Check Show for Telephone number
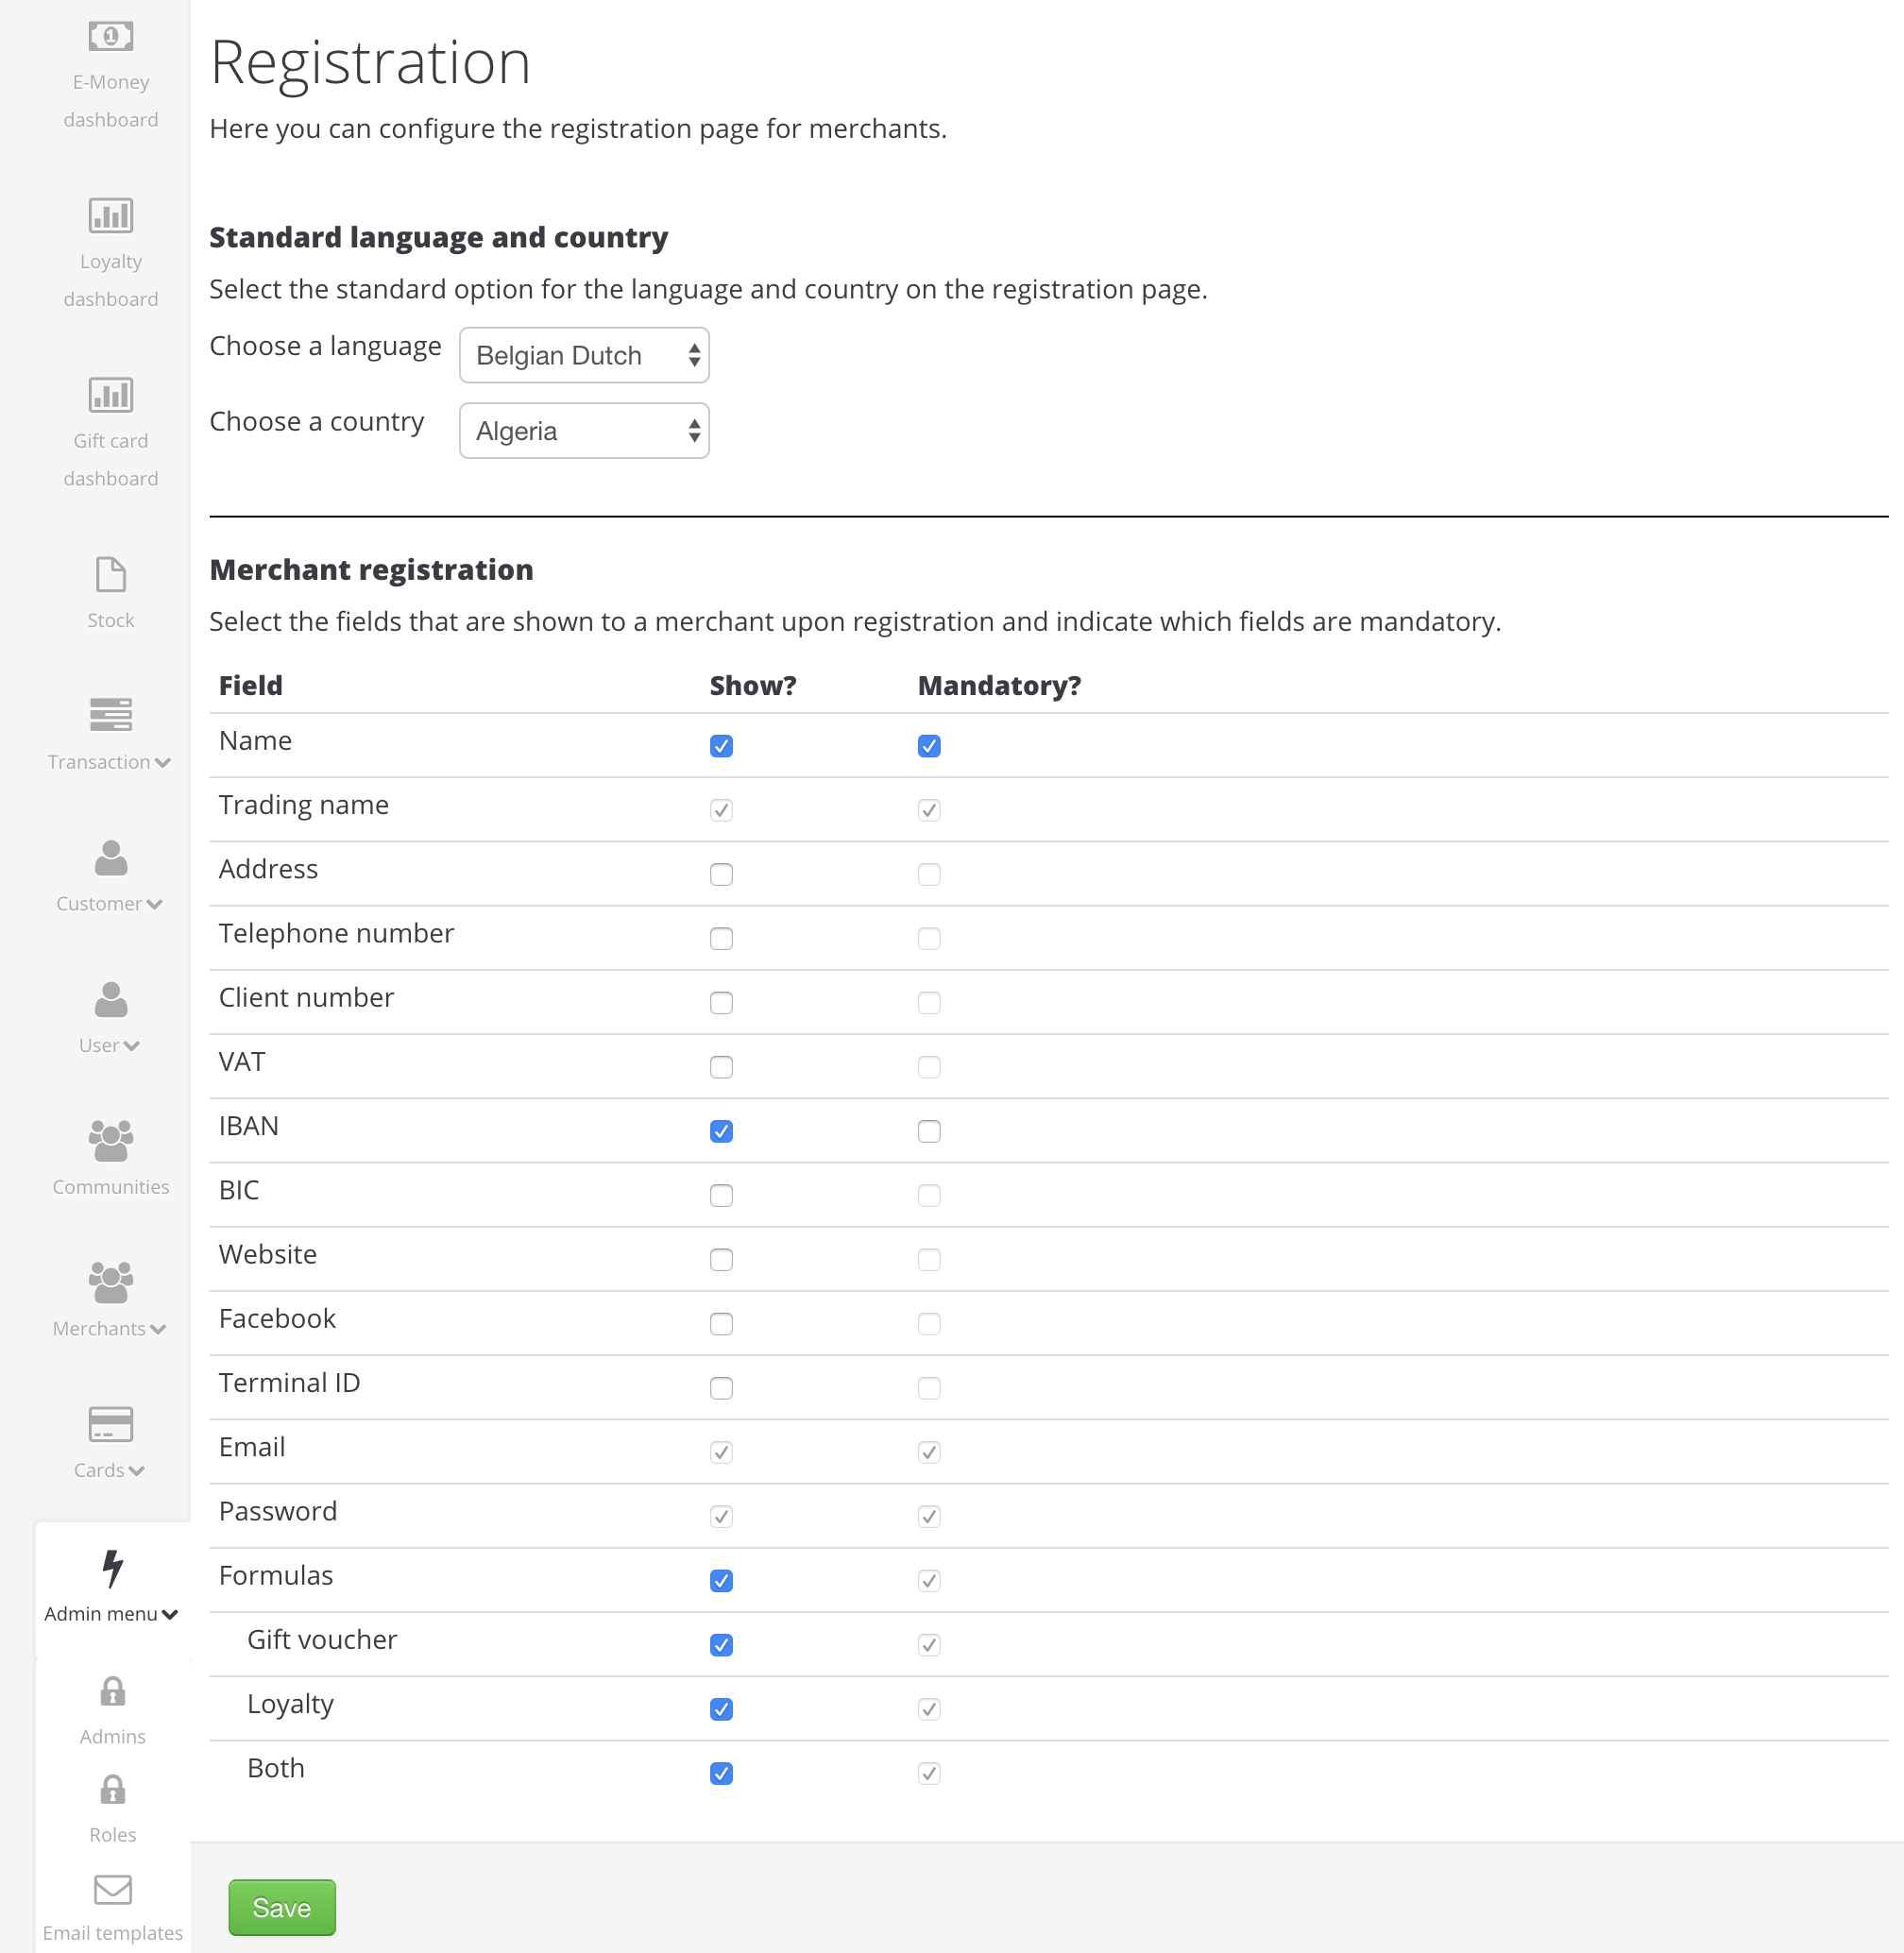Screen dimensions: 1904x1953 click(721, 938)
